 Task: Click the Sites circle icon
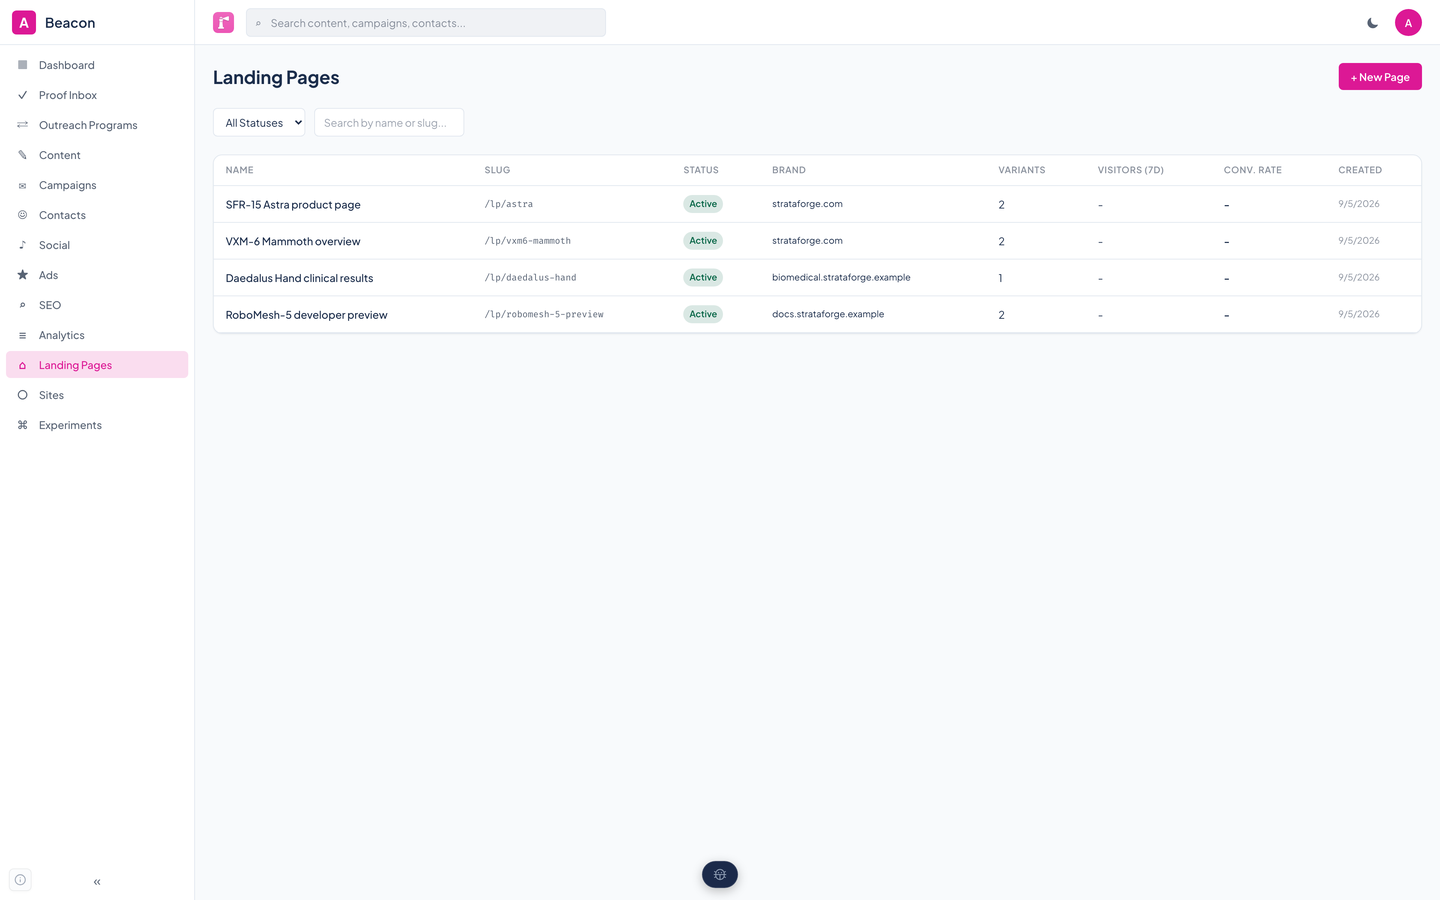click(22, 395)
